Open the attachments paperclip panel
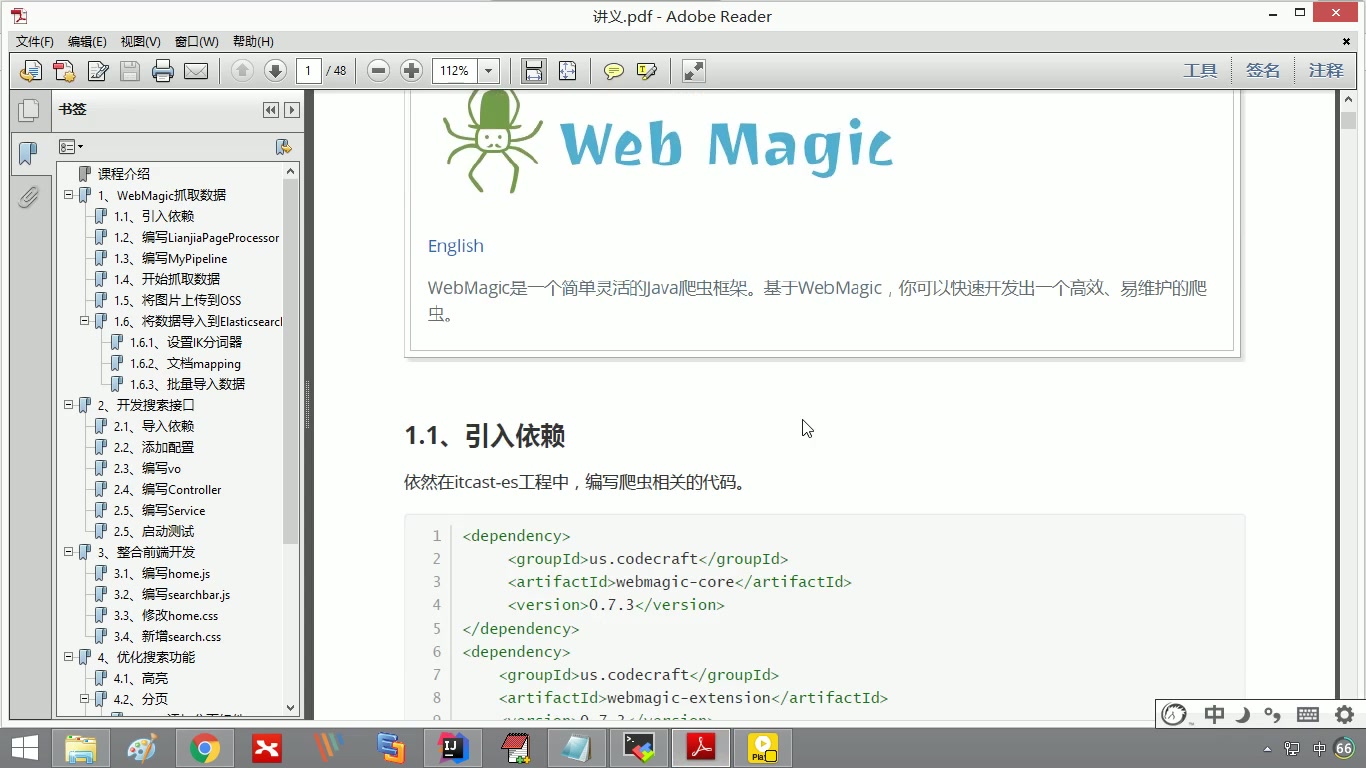This screenshot has width=1366, height=768. [28, 196]
